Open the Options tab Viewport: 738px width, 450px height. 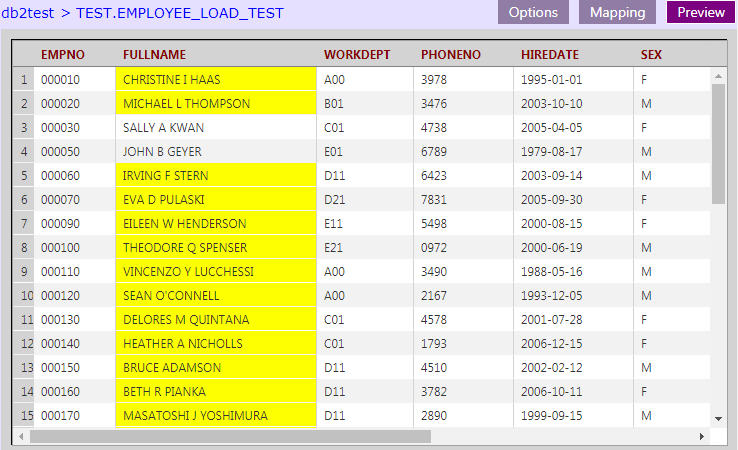(533, 12)
